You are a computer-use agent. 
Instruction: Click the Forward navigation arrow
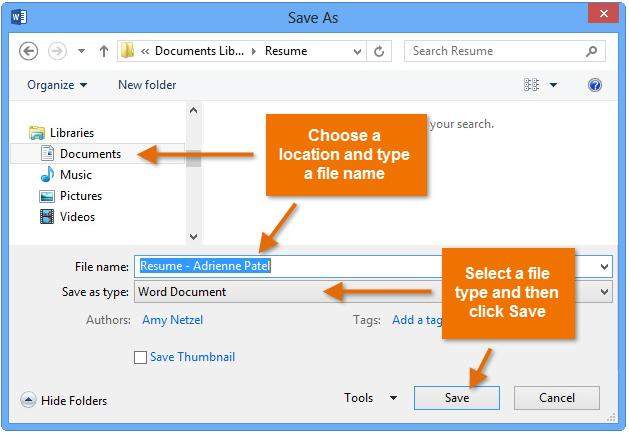click(57, 51)
